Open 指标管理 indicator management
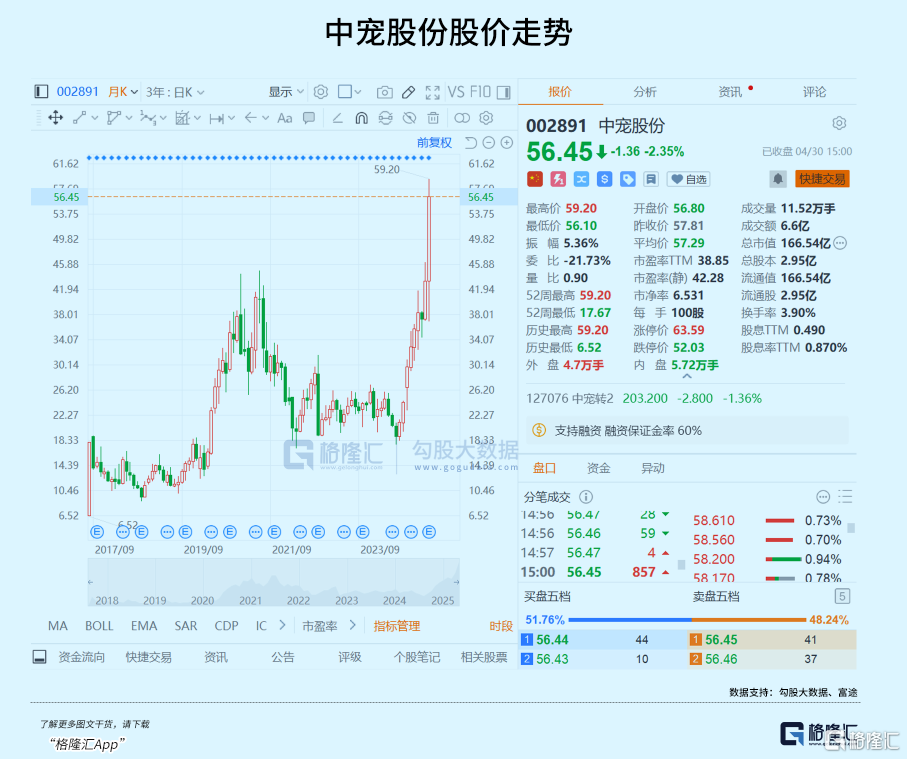Screen dimensions: 907x759 (397, 626)
